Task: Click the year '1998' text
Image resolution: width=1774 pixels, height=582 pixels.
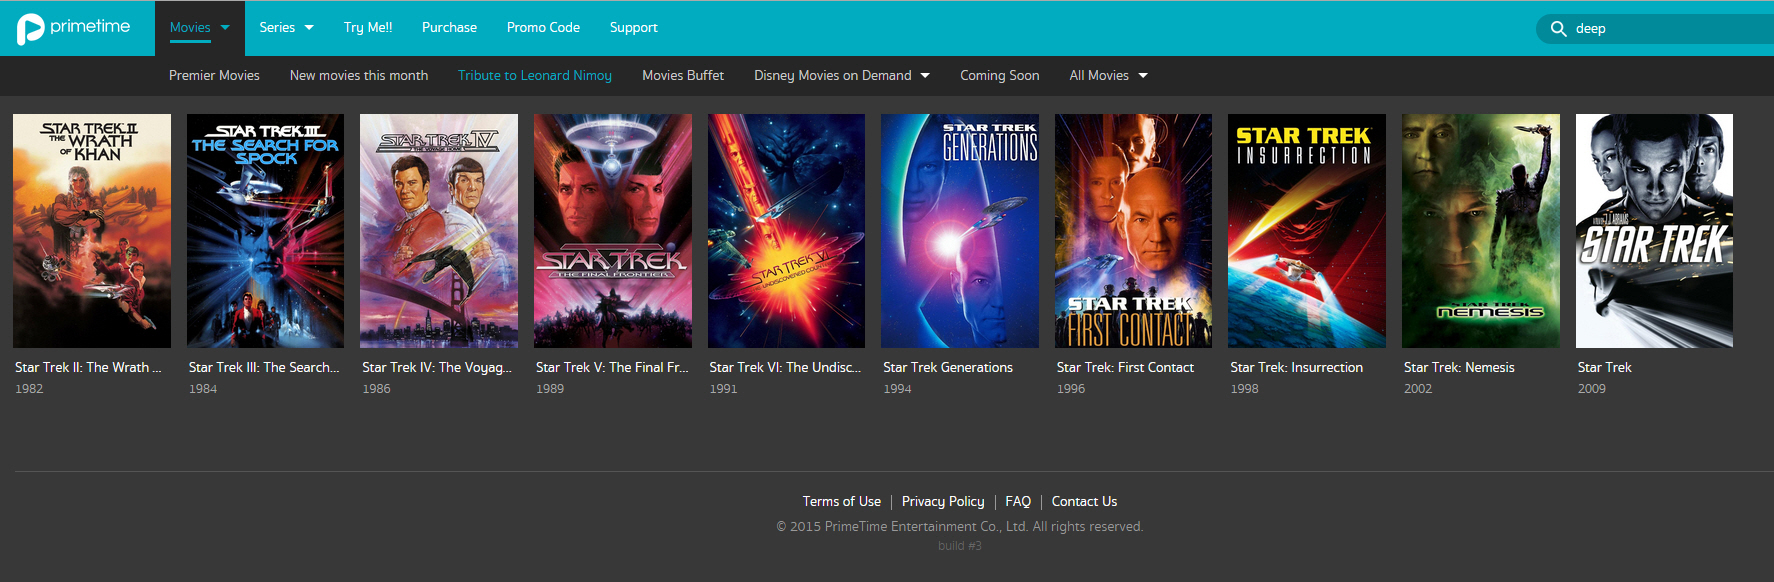Action: tap(1244, 389)
